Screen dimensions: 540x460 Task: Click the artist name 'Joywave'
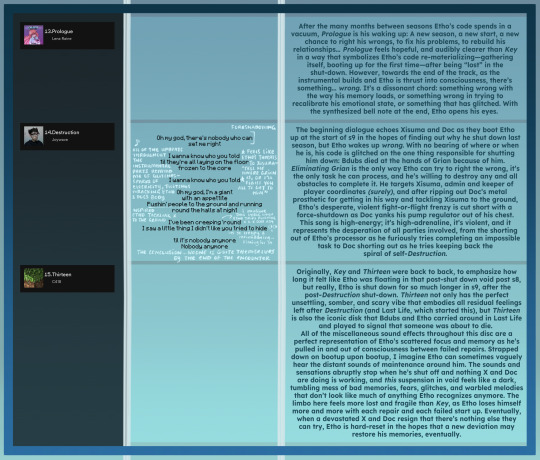60,140
